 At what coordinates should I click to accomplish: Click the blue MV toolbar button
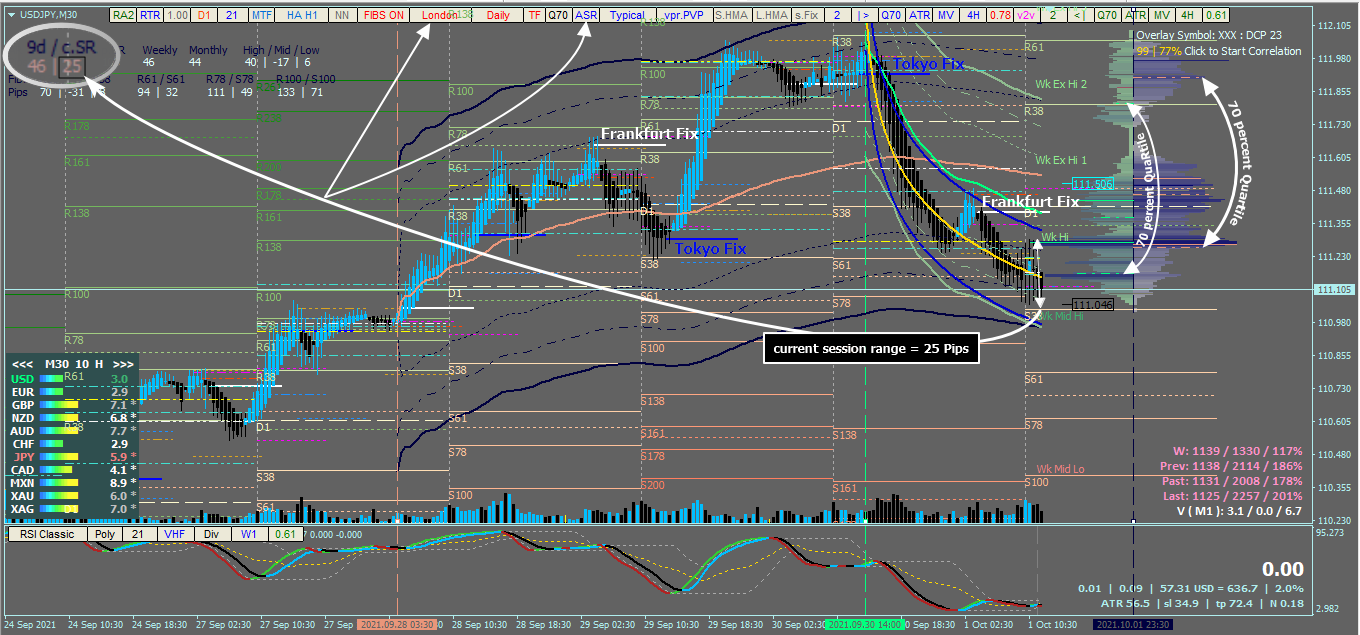(946, 15)
